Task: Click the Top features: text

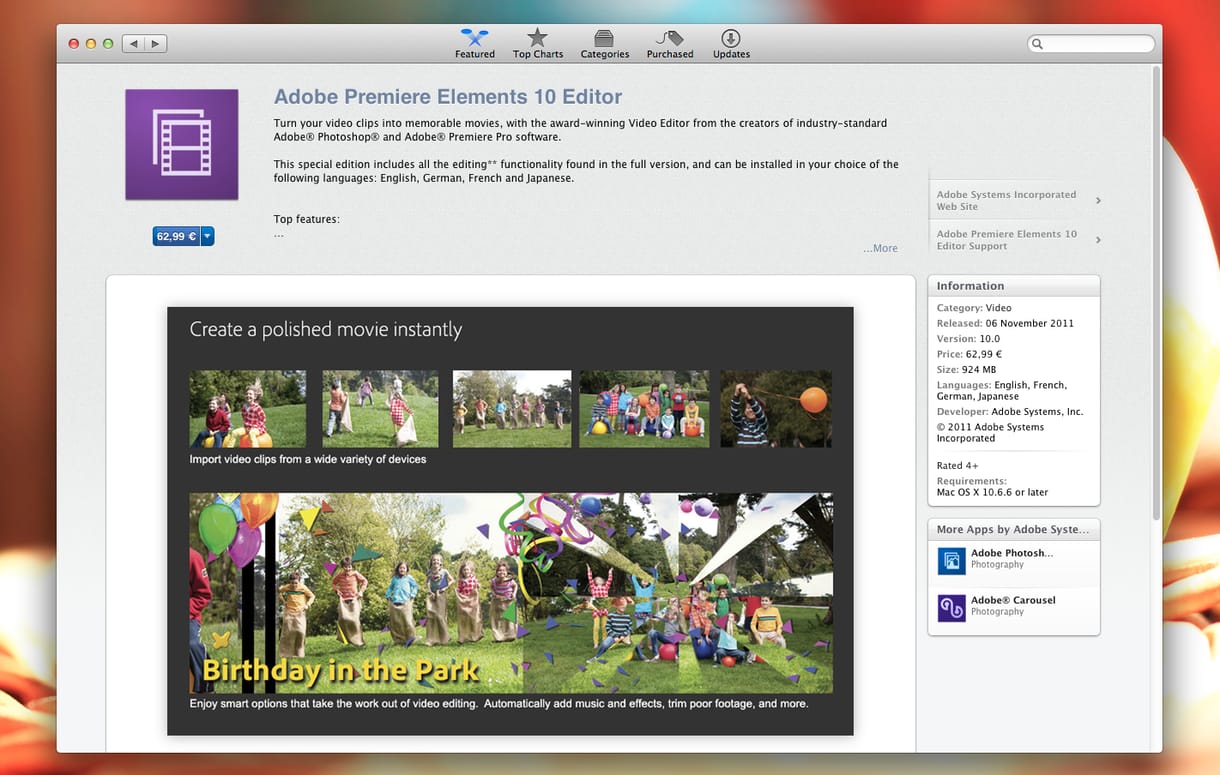Action: [x=307, y=219]
